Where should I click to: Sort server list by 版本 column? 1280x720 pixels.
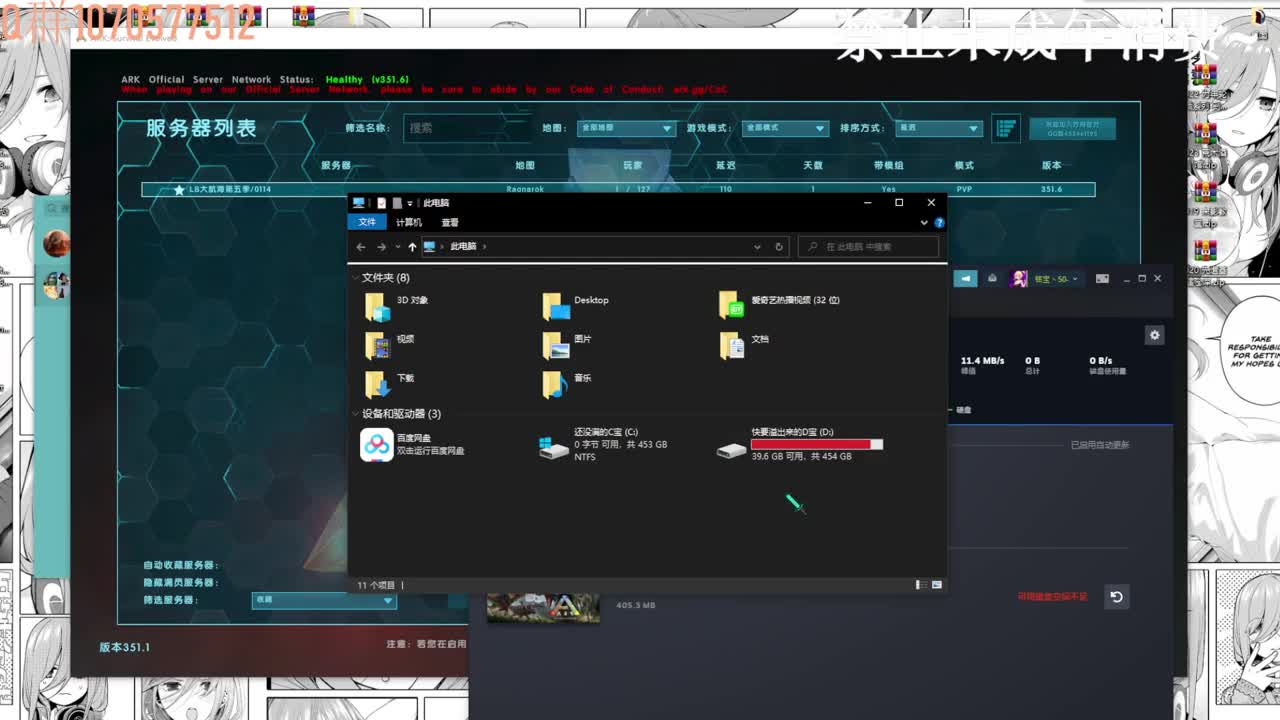1052,165
